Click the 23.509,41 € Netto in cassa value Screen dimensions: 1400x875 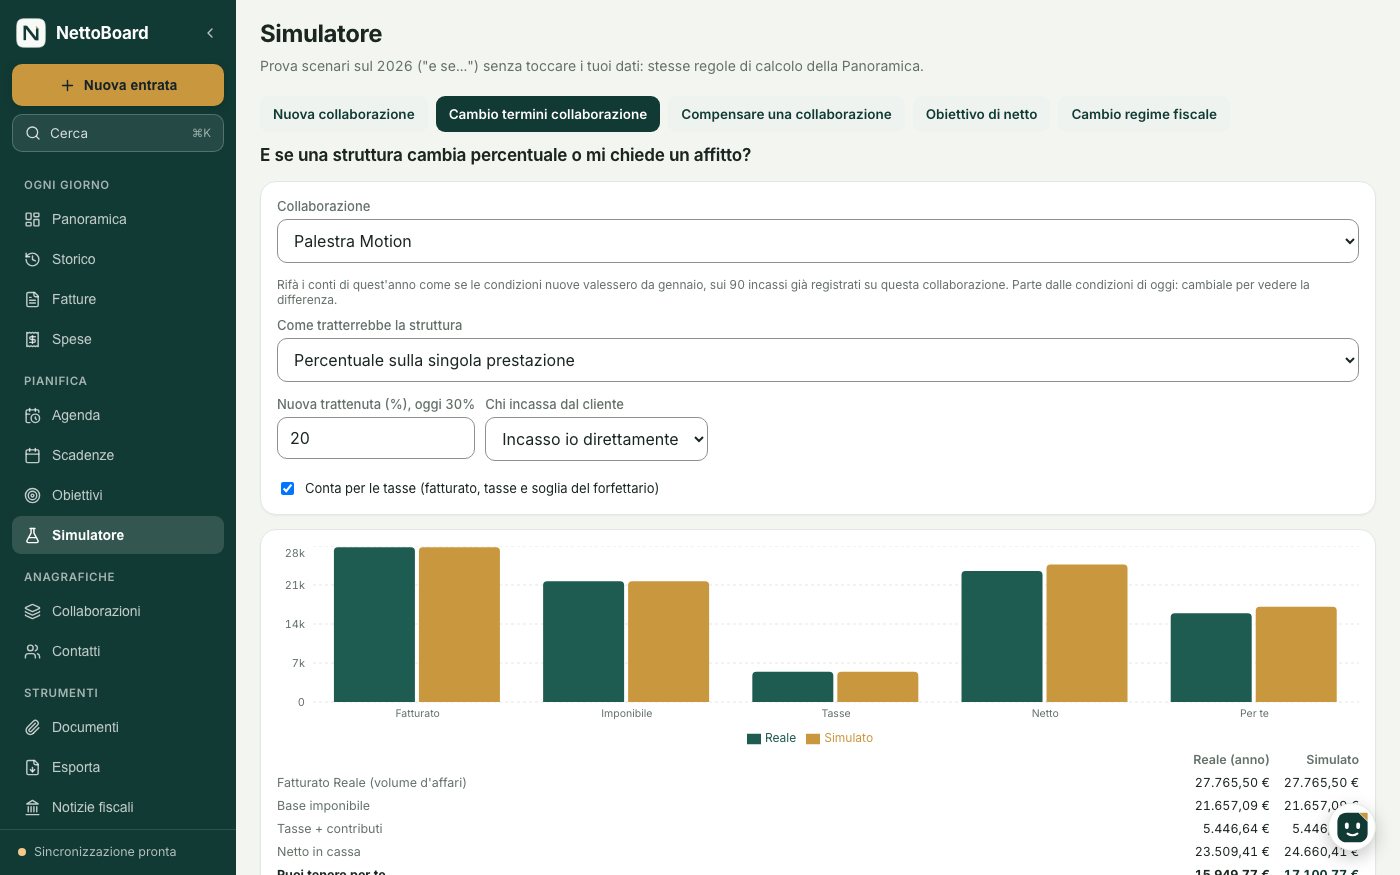point(1232,852)
